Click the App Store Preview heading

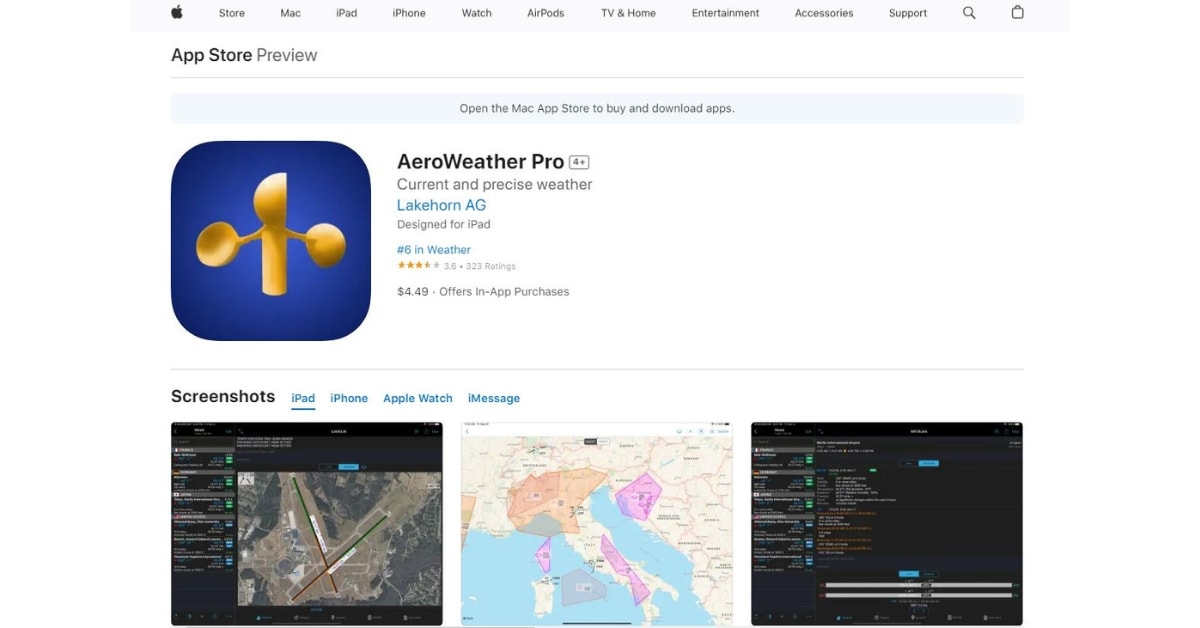pyautogui.click(x=244, y=55)
